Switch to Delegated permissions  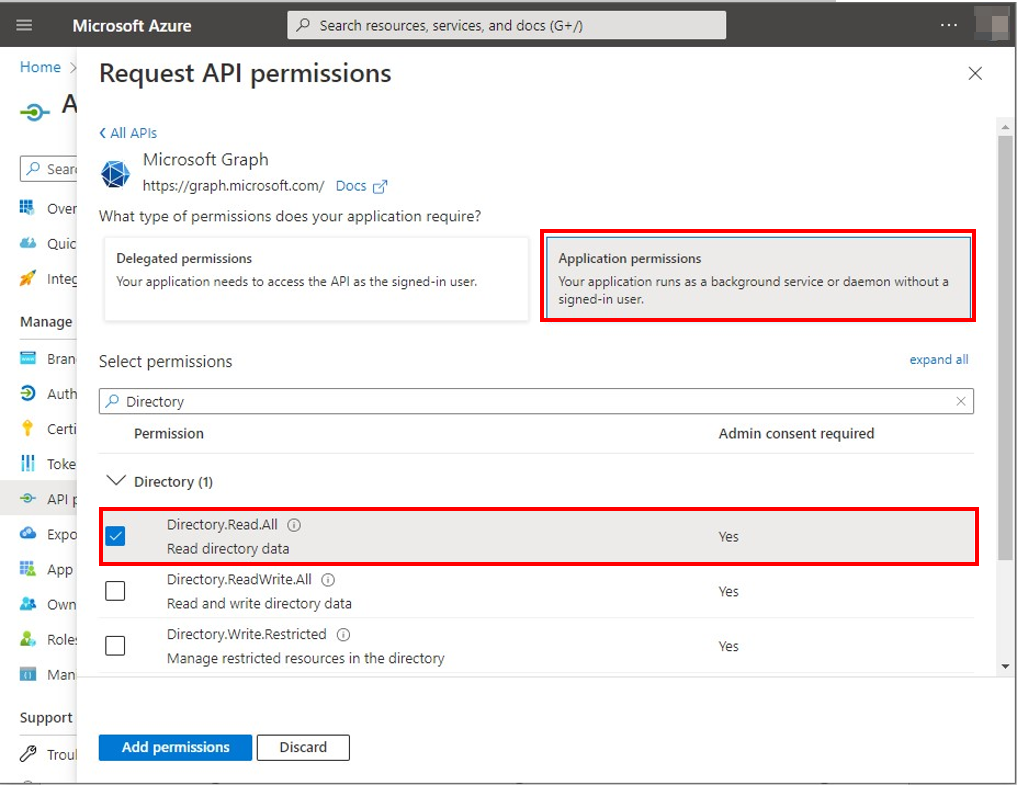pos(316,277)
